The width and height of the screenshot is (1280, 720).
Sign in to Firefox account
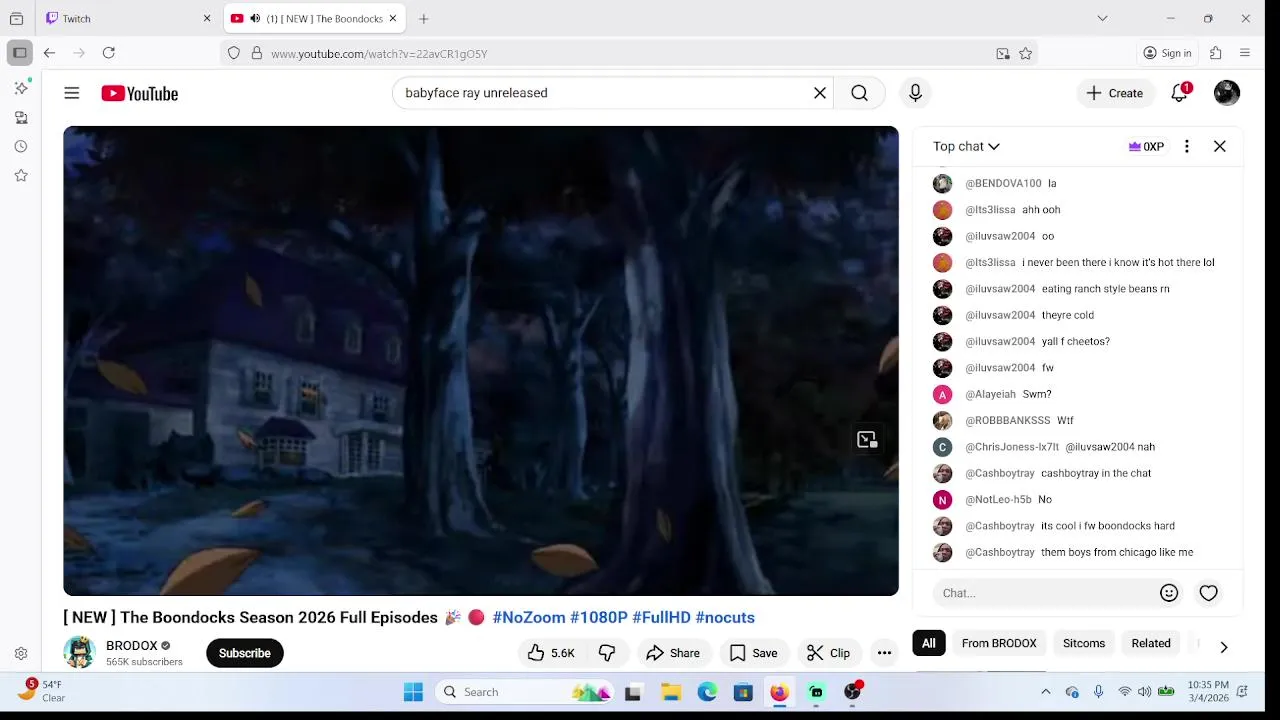(x=1168, y=53)
